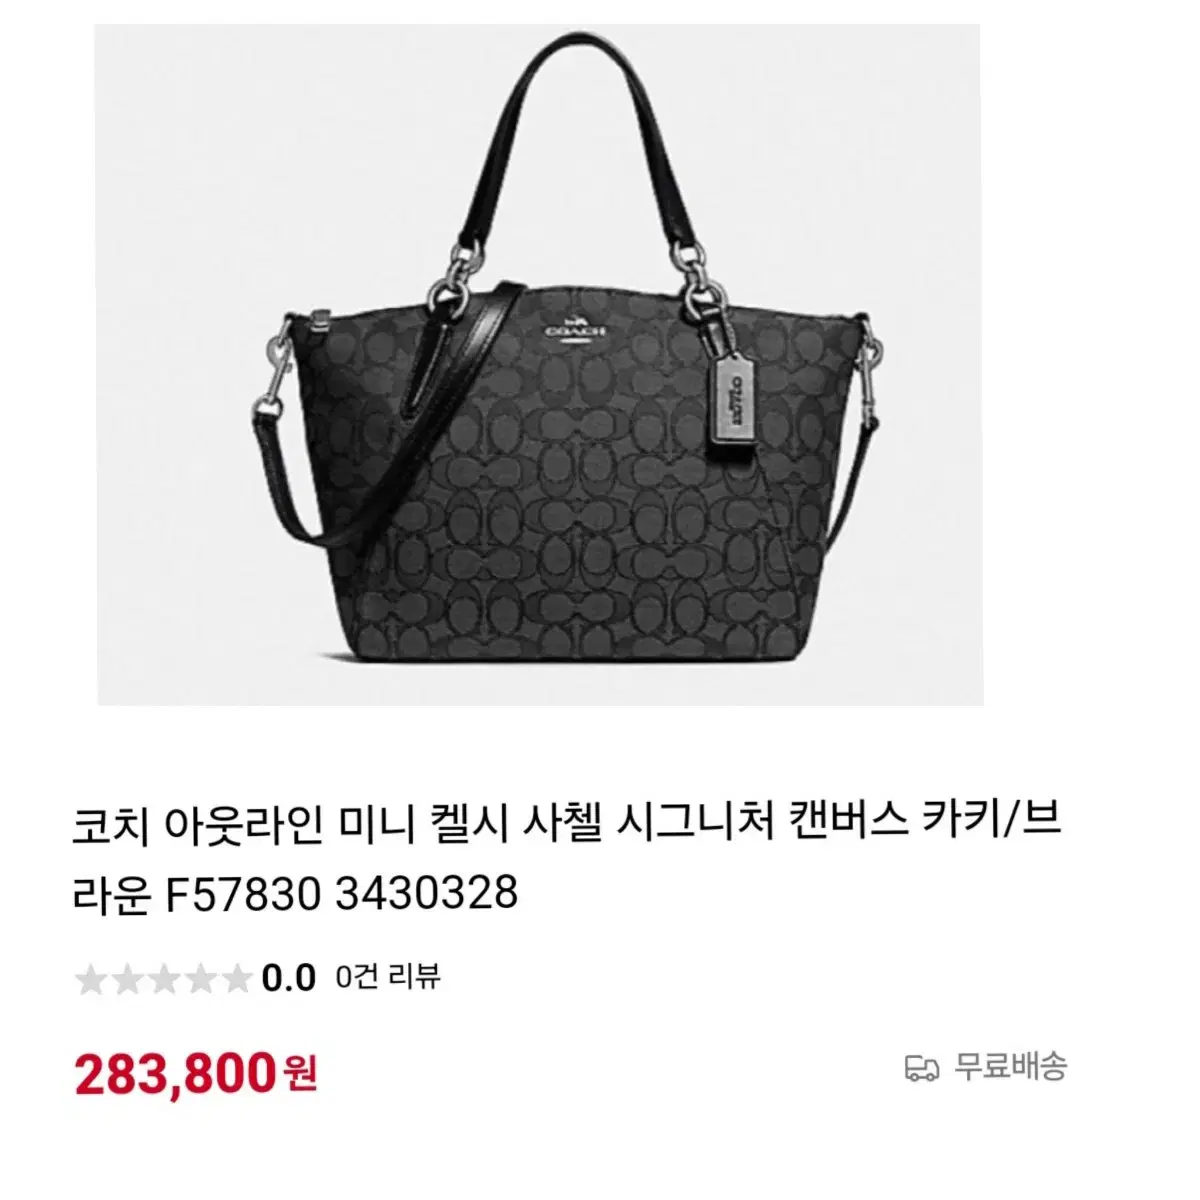Select the third rating star

click(162, 978)
